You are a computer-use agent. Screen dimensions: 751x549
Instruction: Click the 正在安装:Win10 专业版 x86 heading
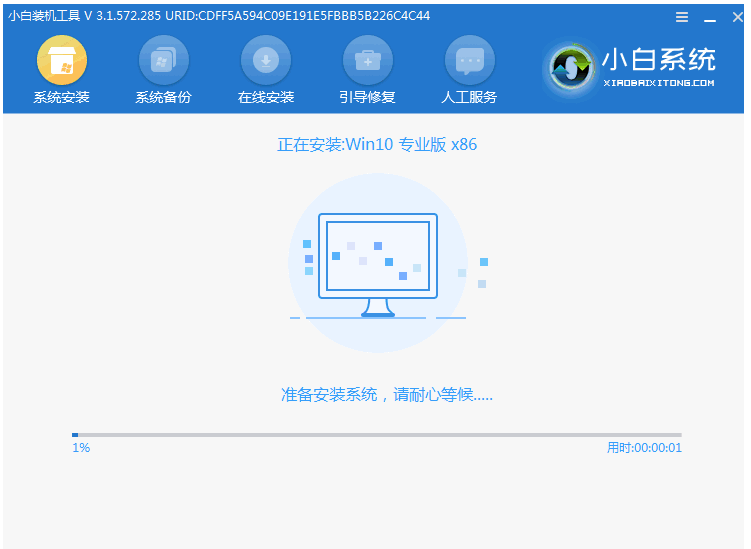(377, 144)
